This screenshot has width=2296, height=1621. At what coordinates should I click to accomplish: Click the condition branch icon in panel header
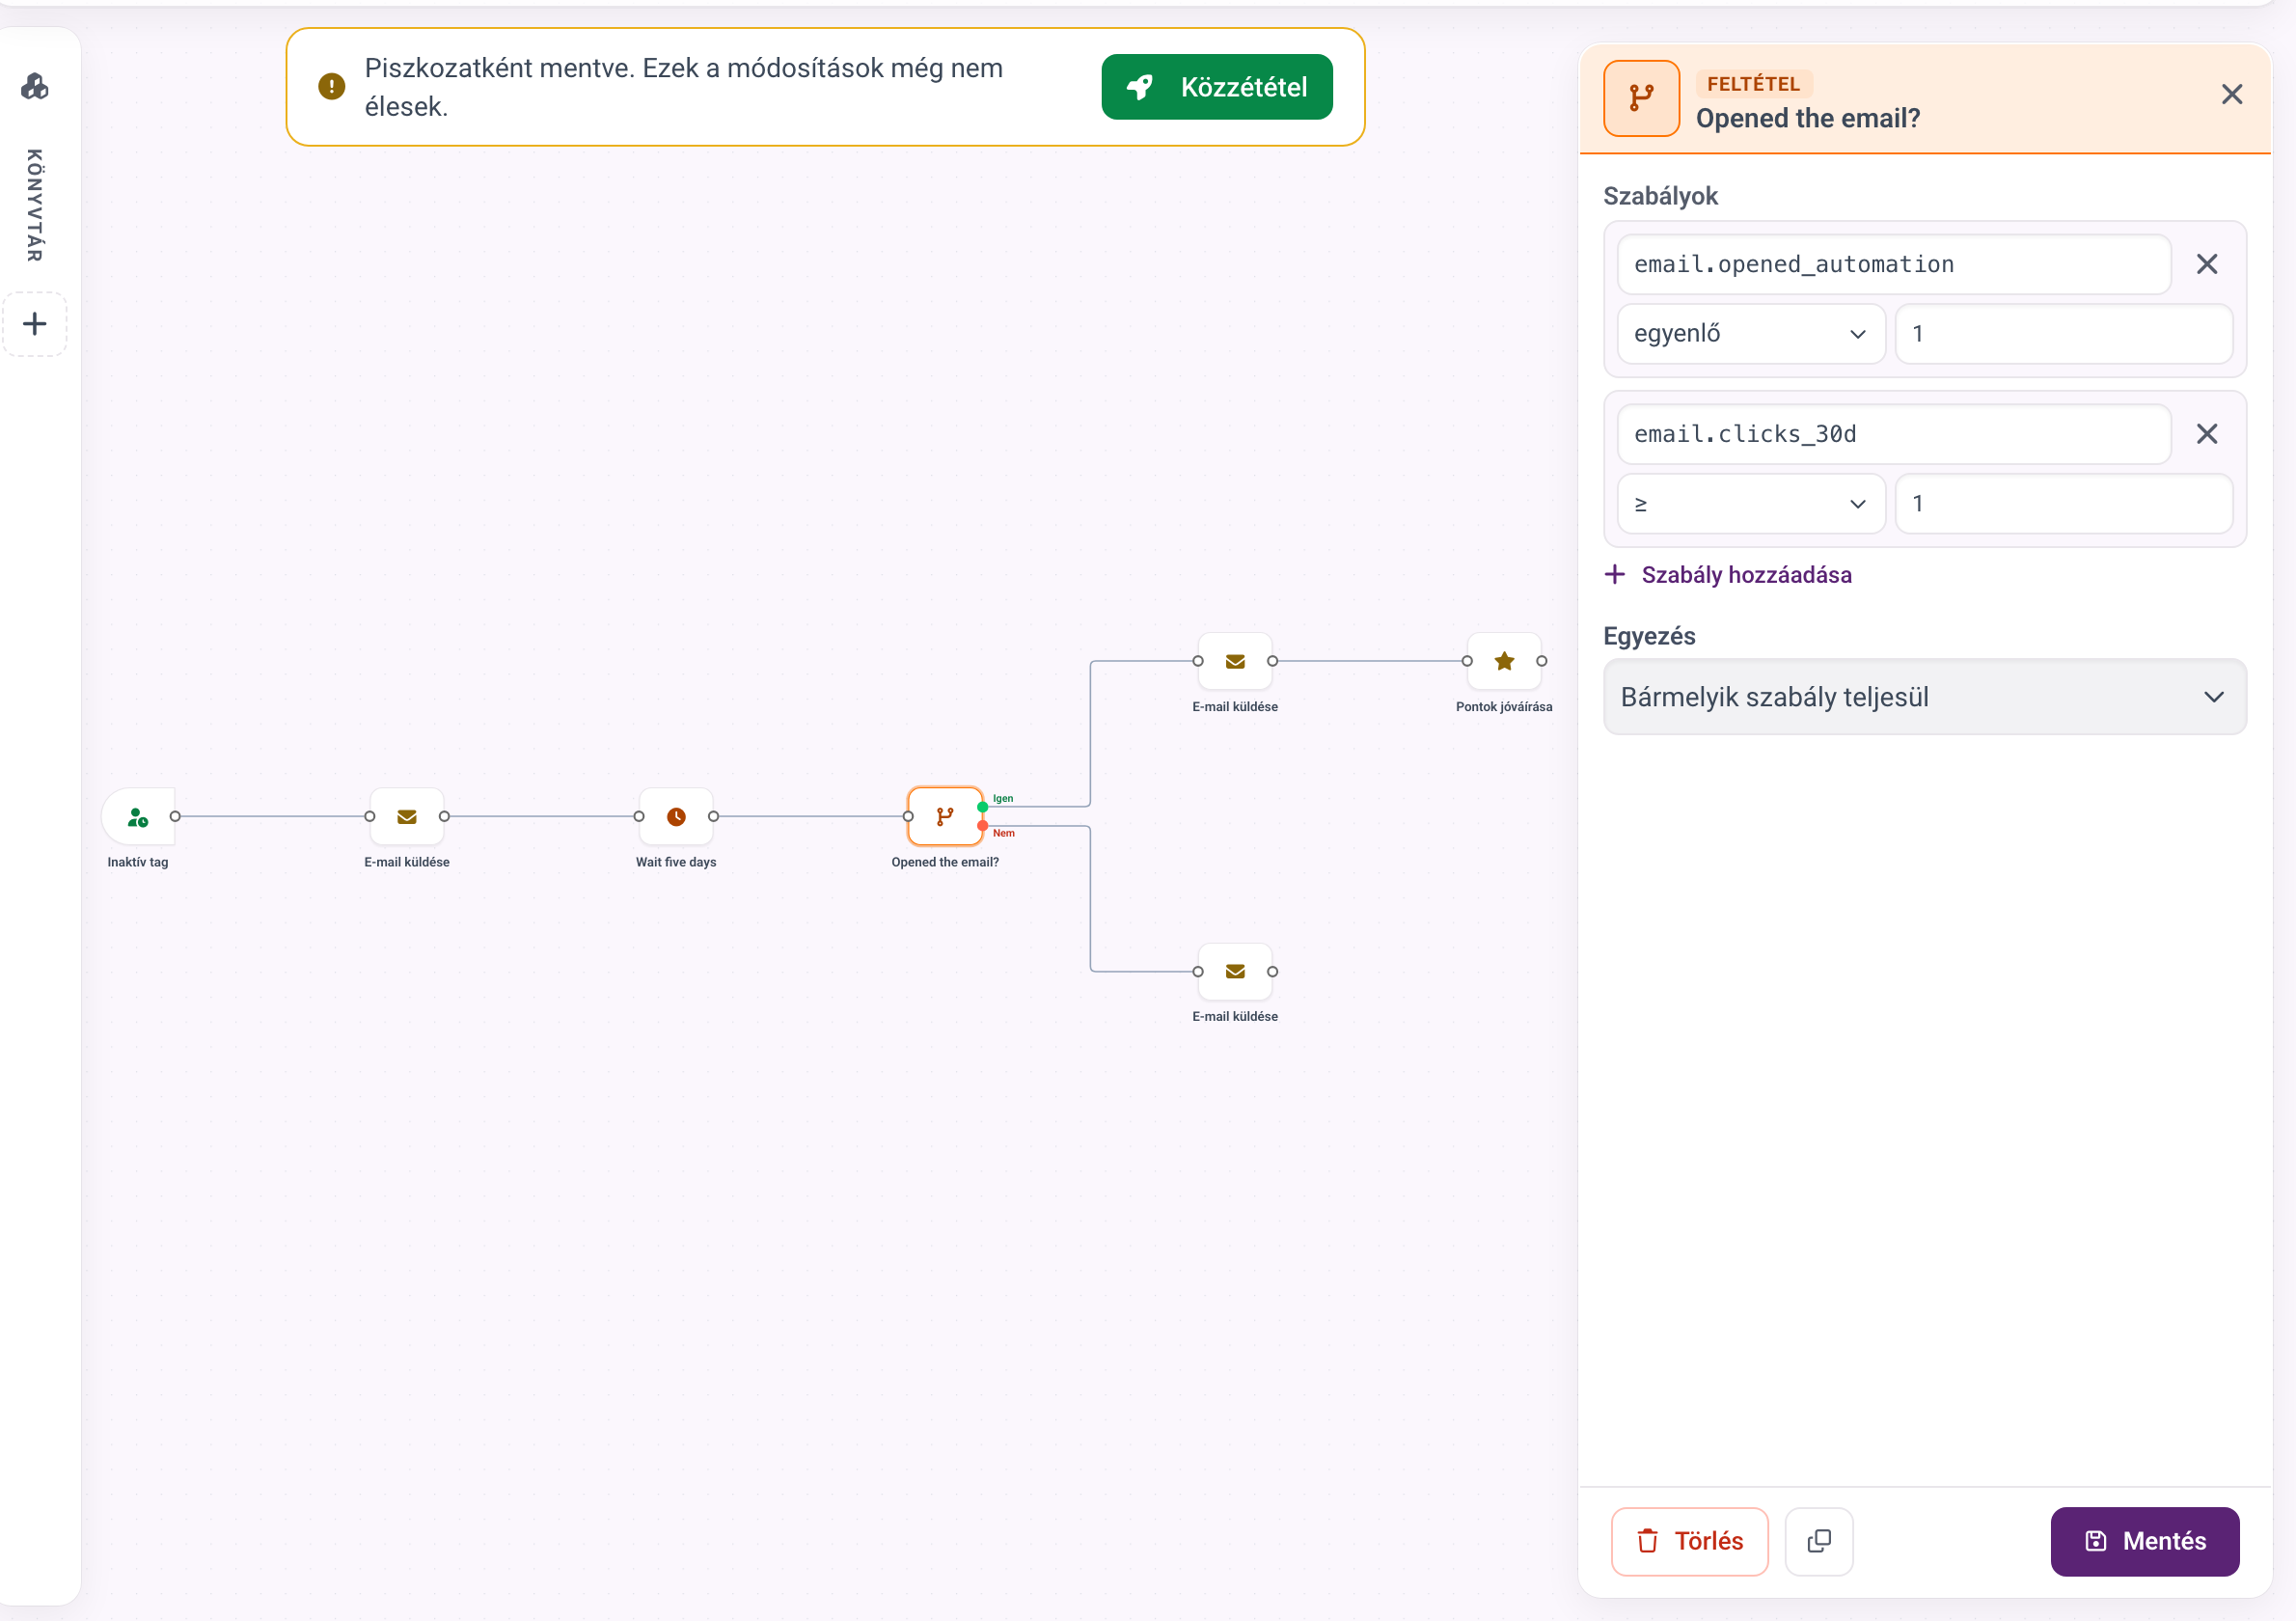click(x=1641, y=98)
